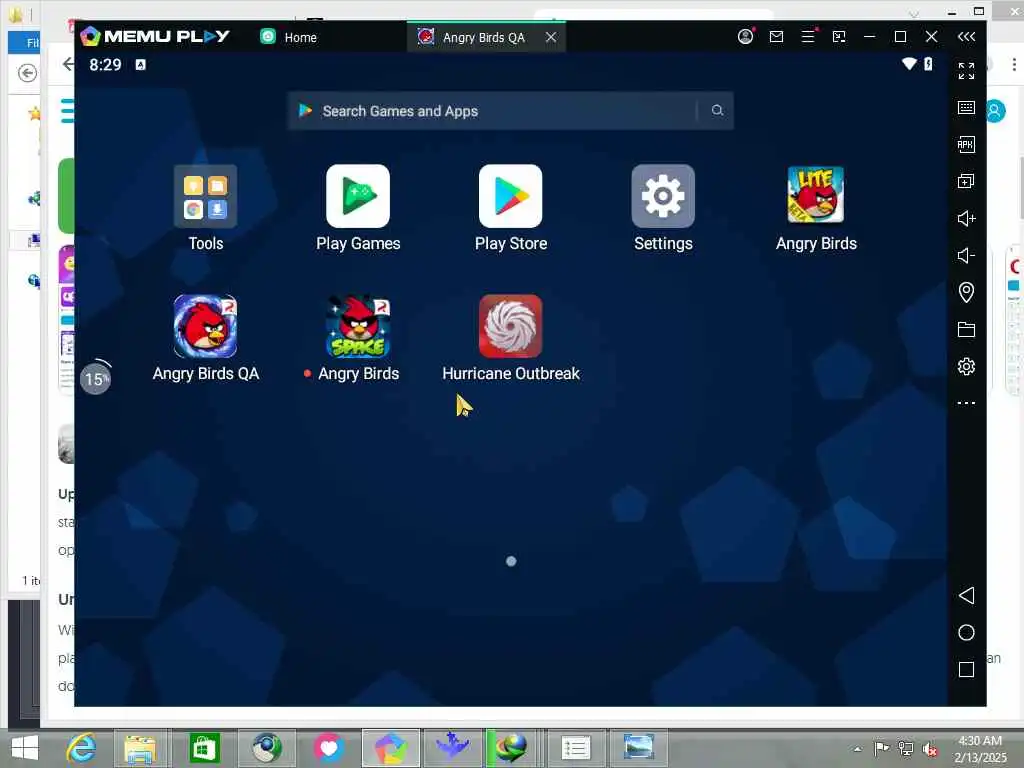Open MEmu messages mail icon
Viewport: 1024px width, 768px height.
point(776,37)
